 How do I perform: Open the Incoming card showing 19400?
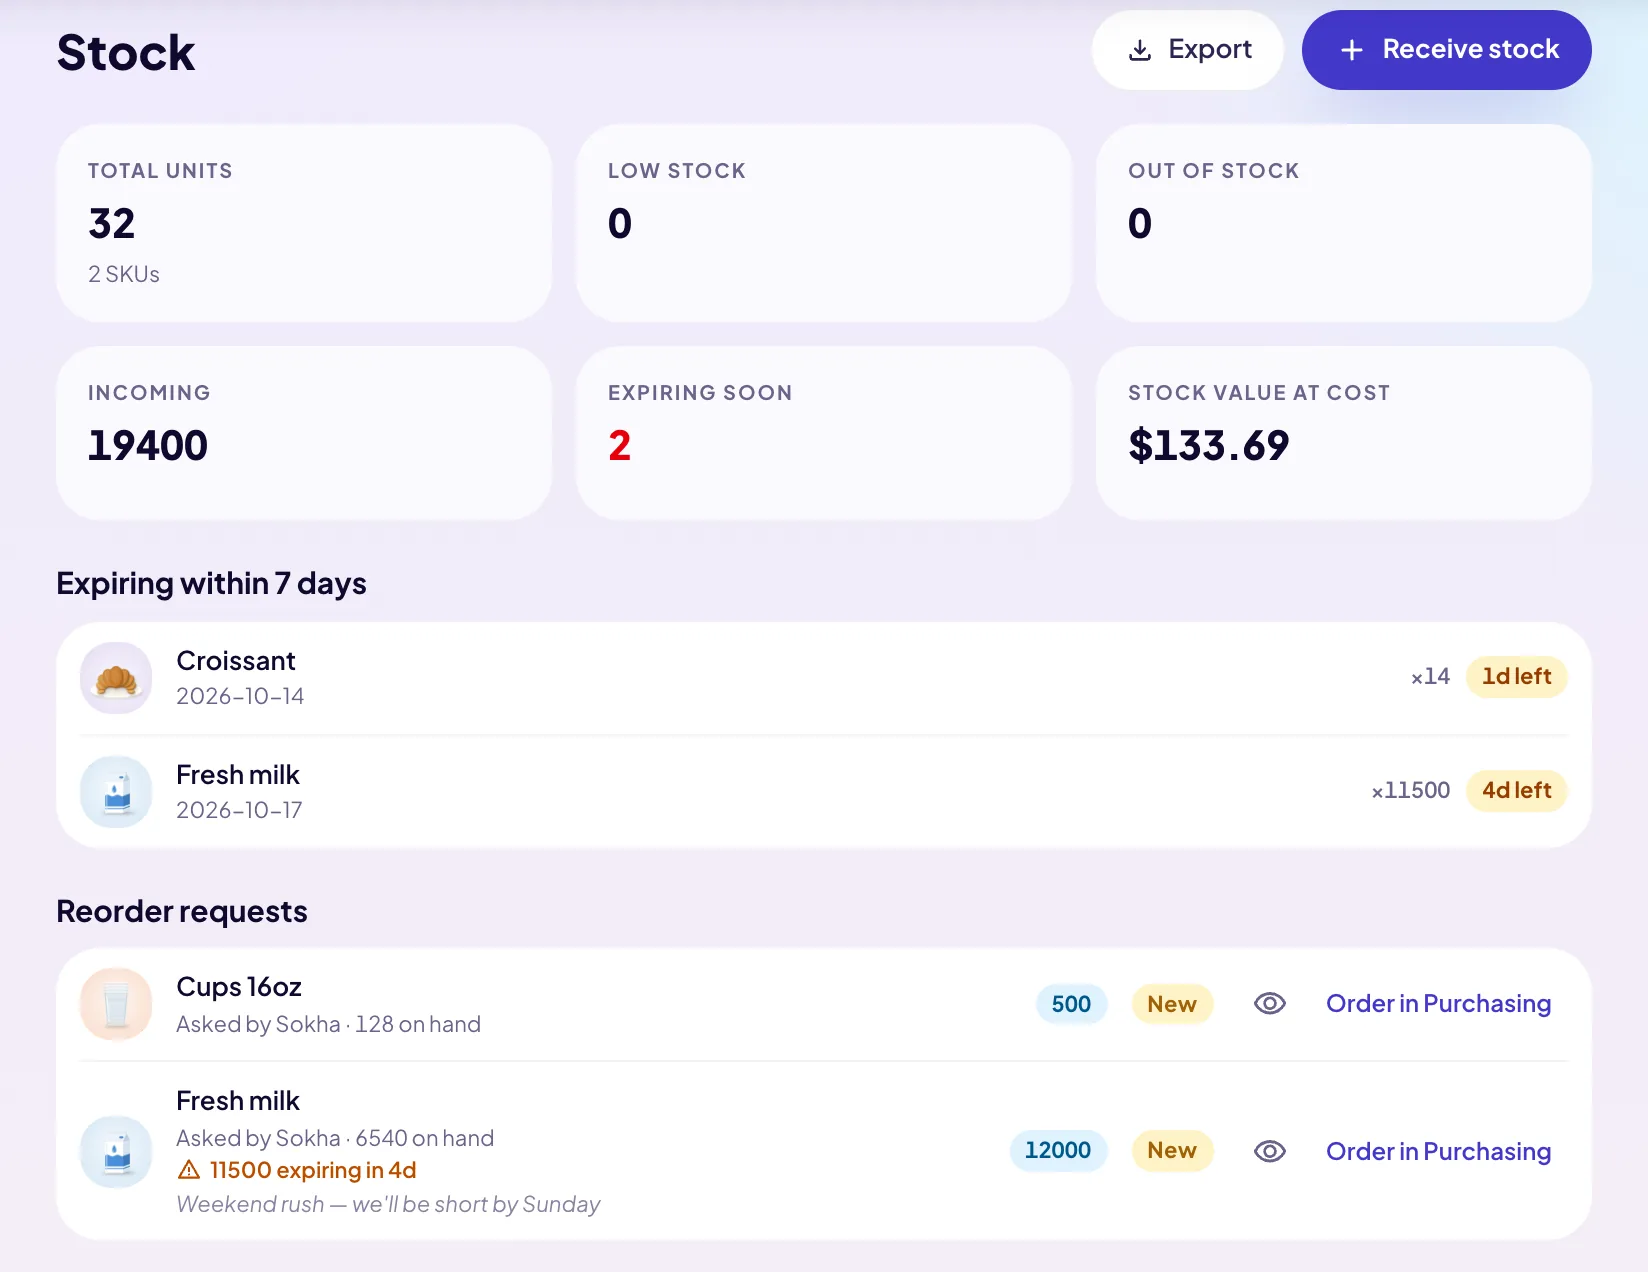(x=304, y=433)
